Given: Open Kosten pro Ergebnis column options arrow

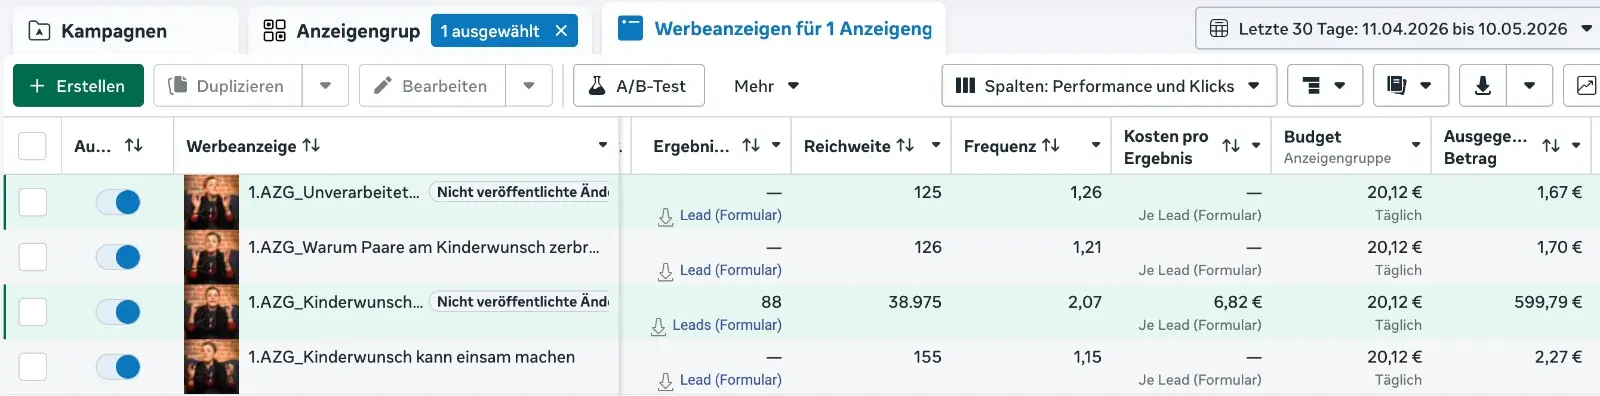Looking at the screenshot, I should click(1256, 146).
